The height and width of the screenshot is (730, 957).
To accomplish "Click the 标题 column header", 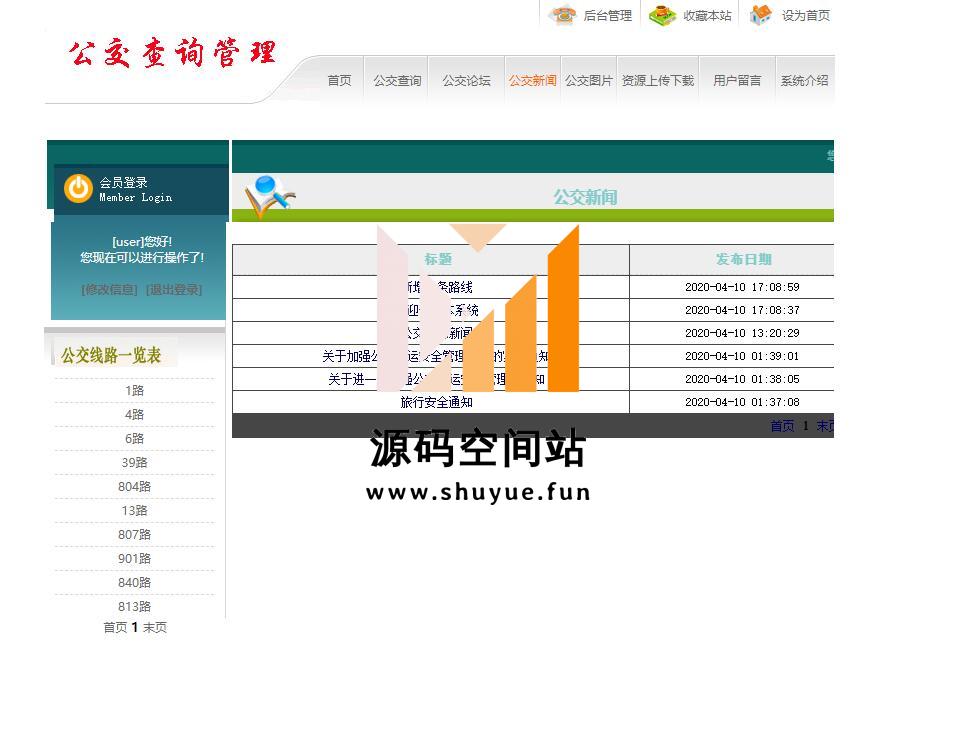I will 438,259.
